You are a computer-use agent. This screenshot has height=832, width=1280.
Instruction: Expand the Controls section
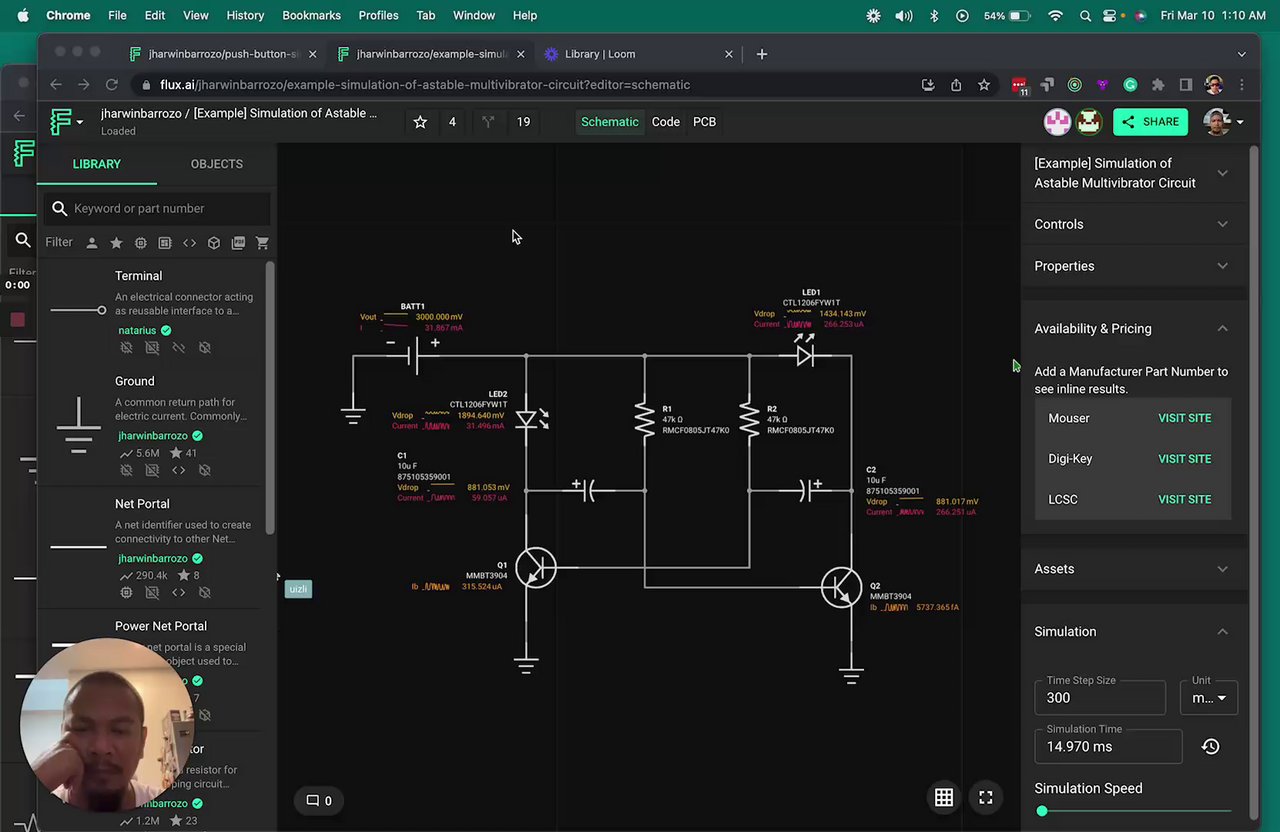click(x=1130, y=224)
